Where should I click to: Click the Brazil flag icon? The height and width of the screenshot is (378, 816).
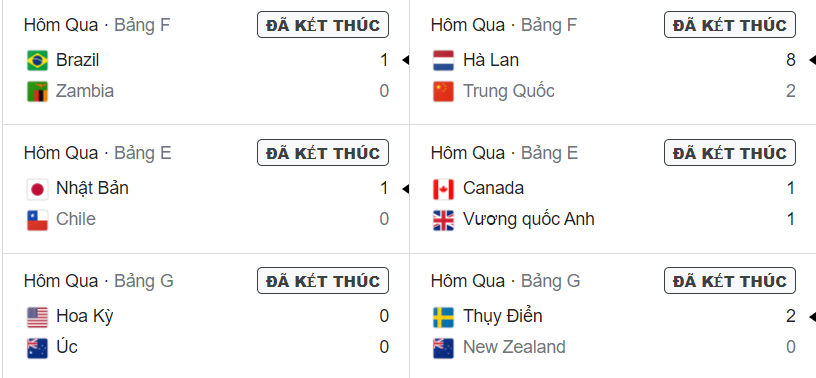(37, 60)
